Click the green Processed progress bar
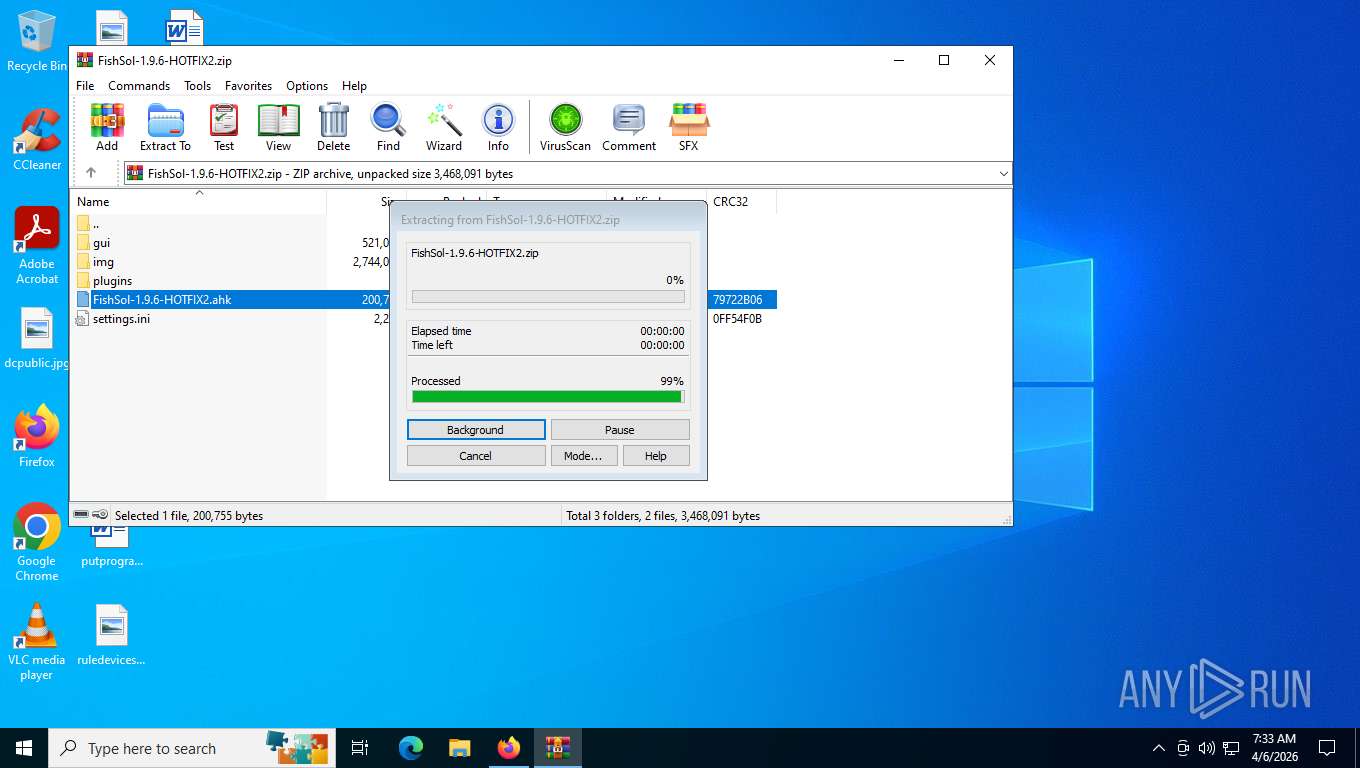 coord(548,397)
